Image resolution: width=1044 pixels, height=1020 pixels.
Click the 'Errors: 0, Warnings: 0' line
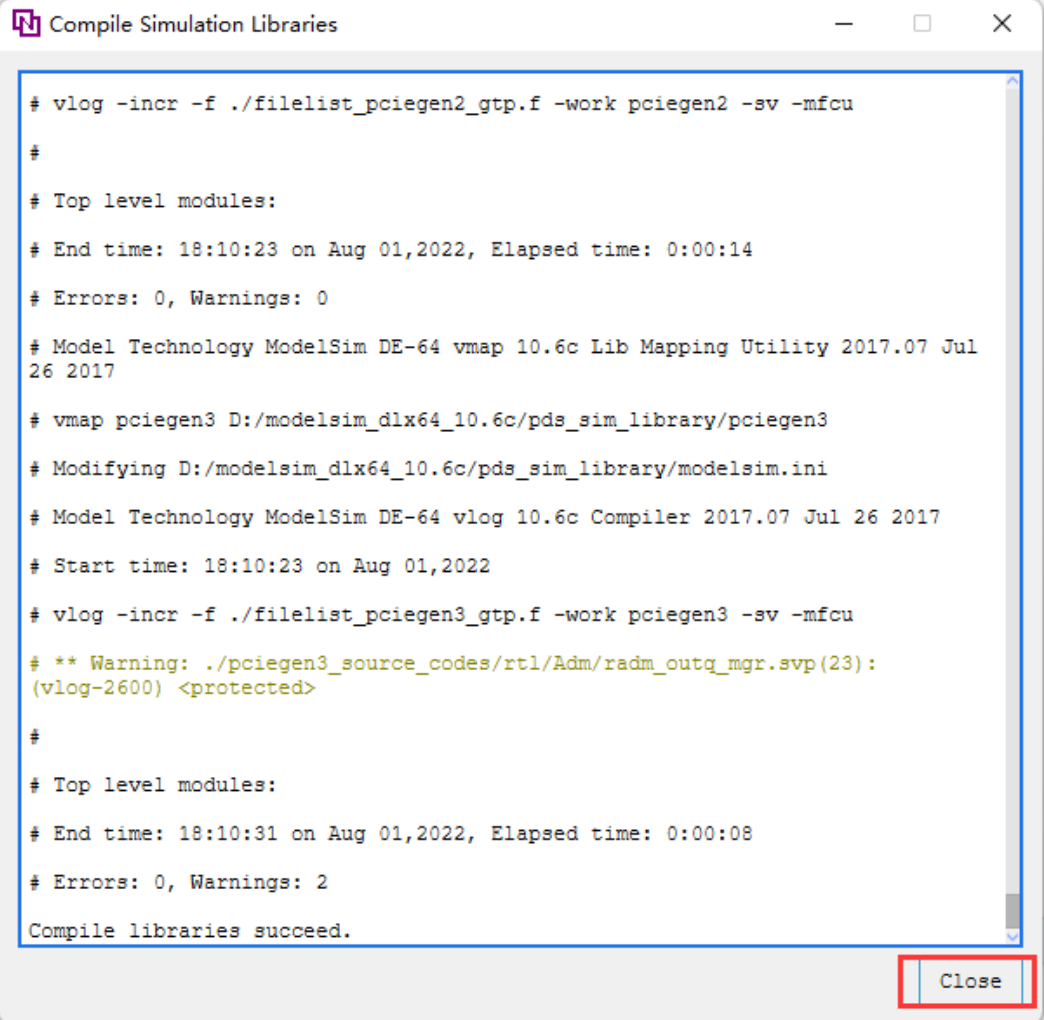178,298
